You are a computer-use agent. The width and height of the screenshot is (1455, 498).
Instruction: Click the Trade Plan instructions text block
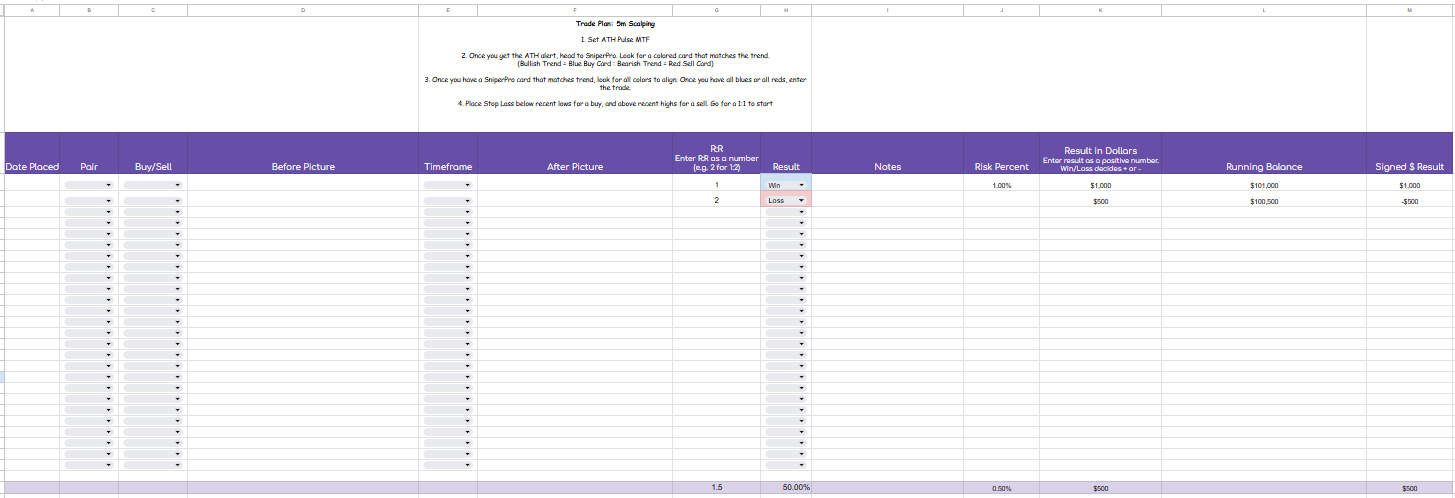[x=615, y=65]
